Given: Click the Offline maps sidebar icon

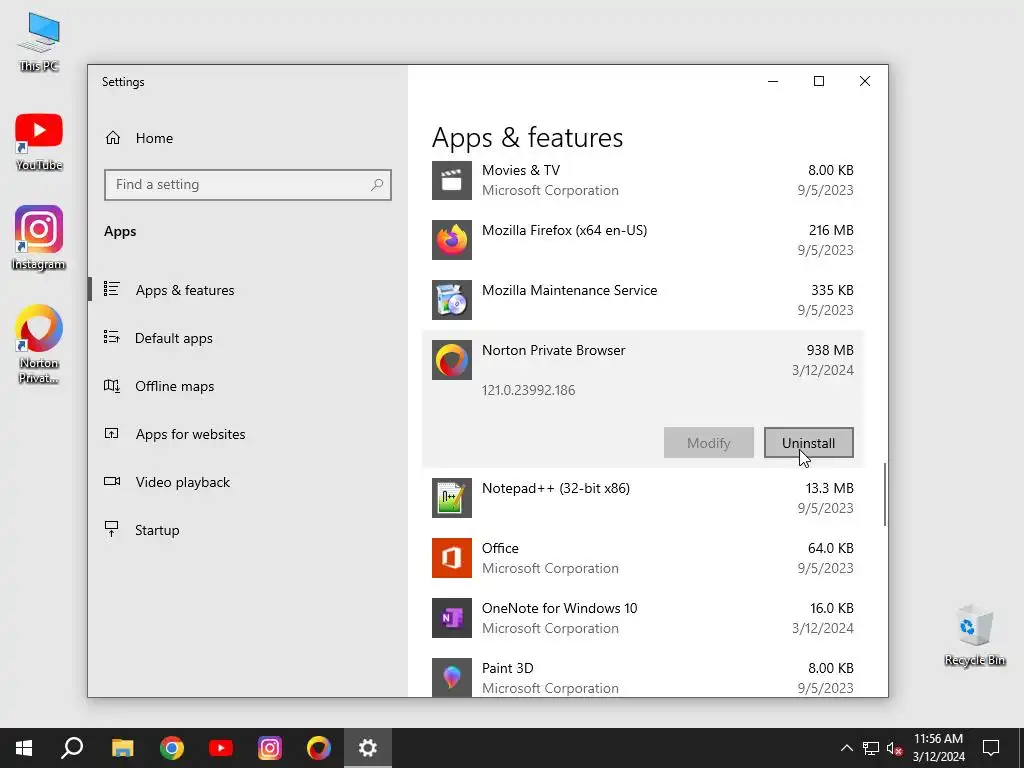Looking at the screenshot, I should (112, 385).
